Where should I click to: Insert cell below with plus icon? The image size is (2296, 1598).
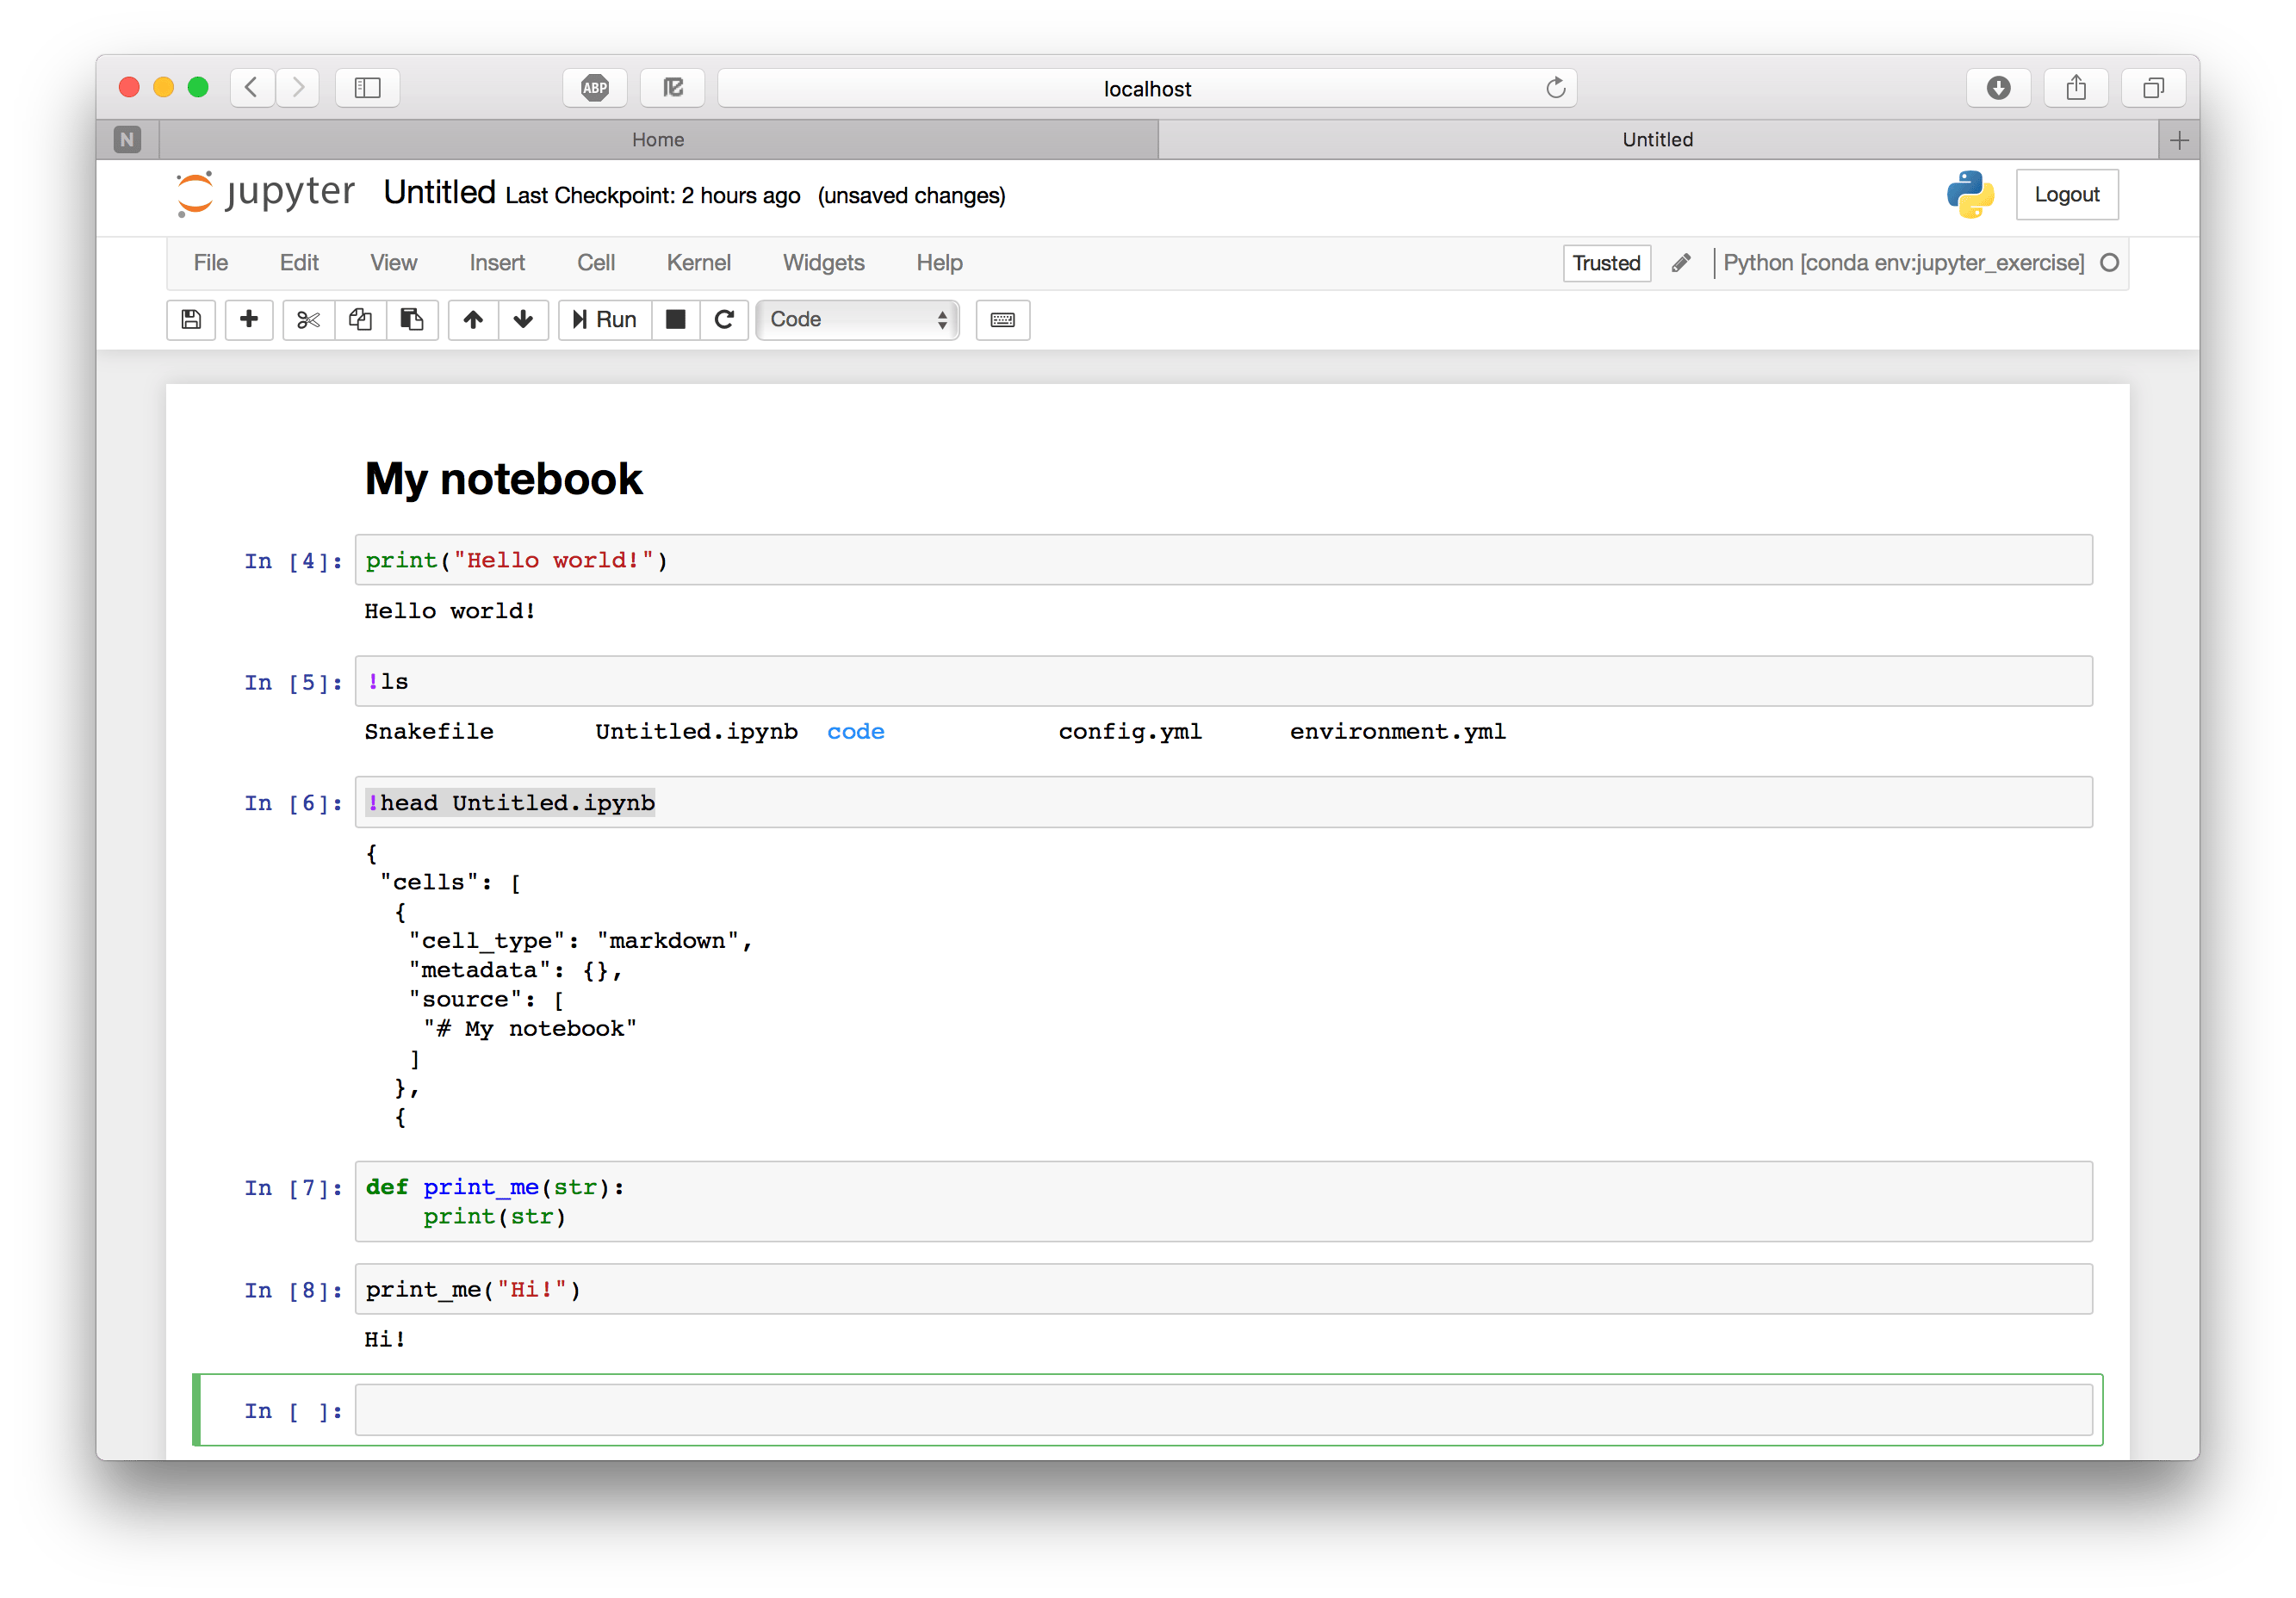(x=249, y=320)
